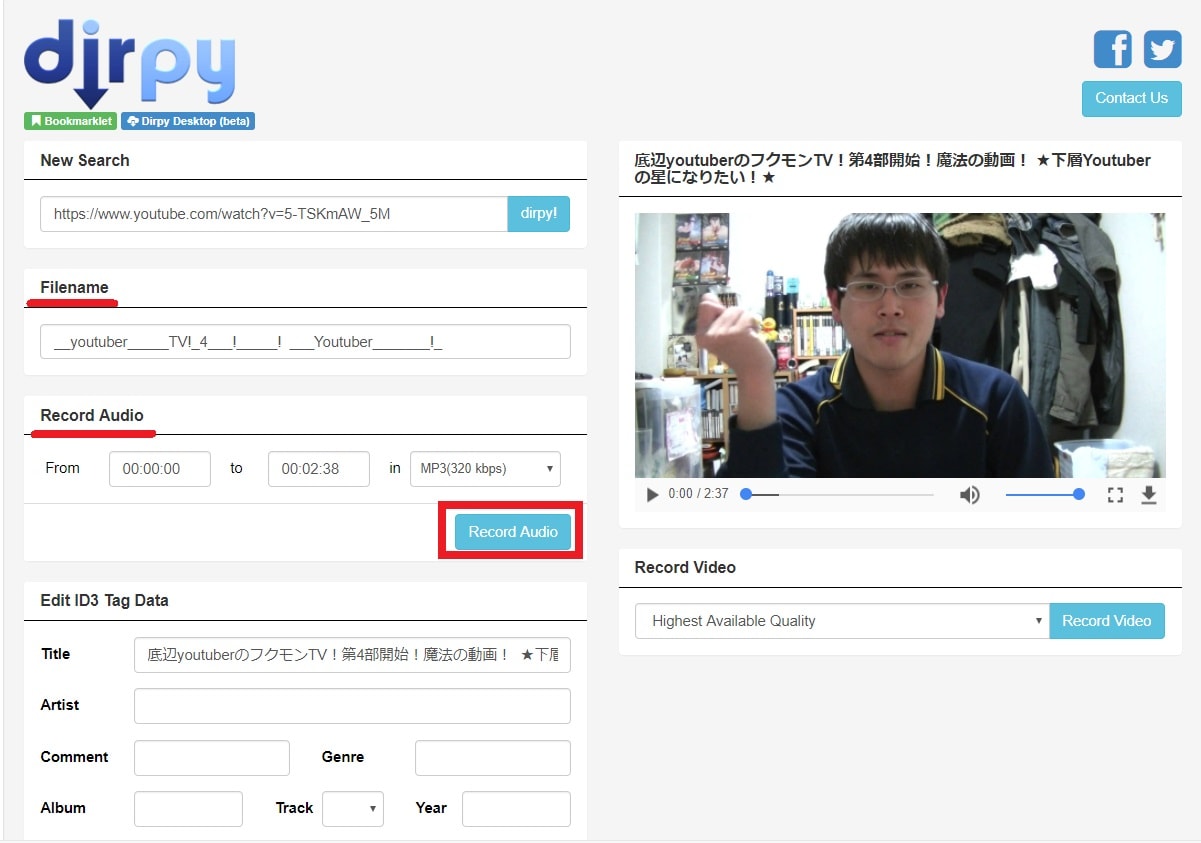The height and width of the screenshot is (843, 1201).
Task: Mute the video player volume icon
Action: (x=969, y=495)
